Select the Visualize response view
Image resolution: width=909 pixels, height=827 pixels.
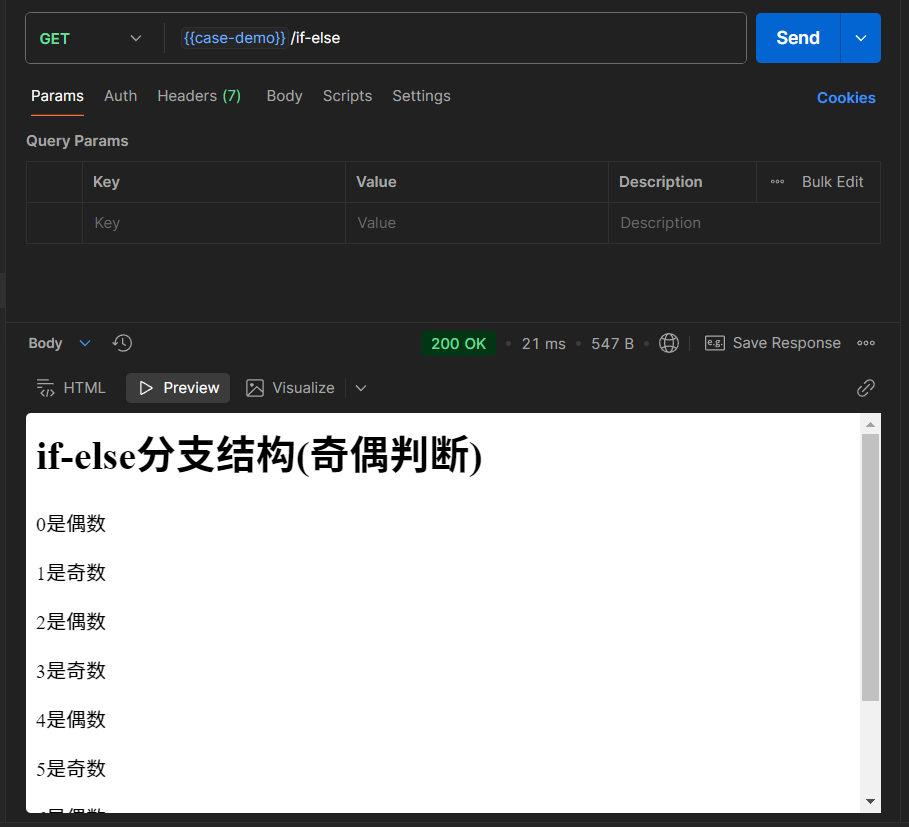tap(291, 388)
